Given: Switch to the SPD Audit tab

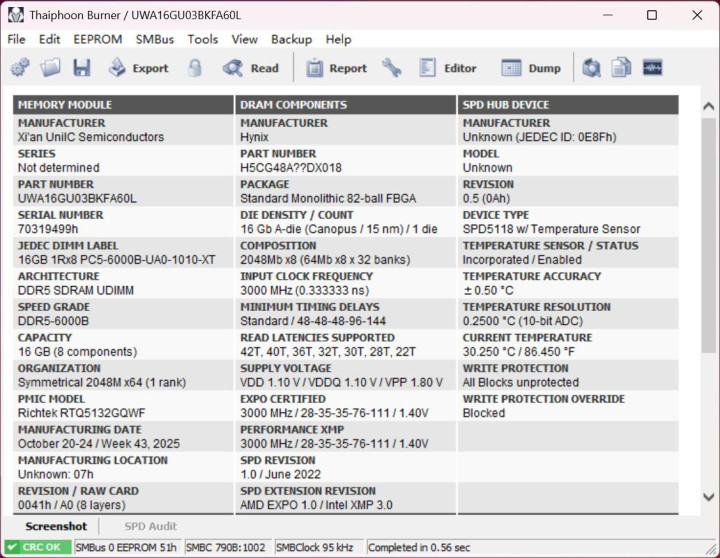Looking at the screenshot, I should click(150, 526).
